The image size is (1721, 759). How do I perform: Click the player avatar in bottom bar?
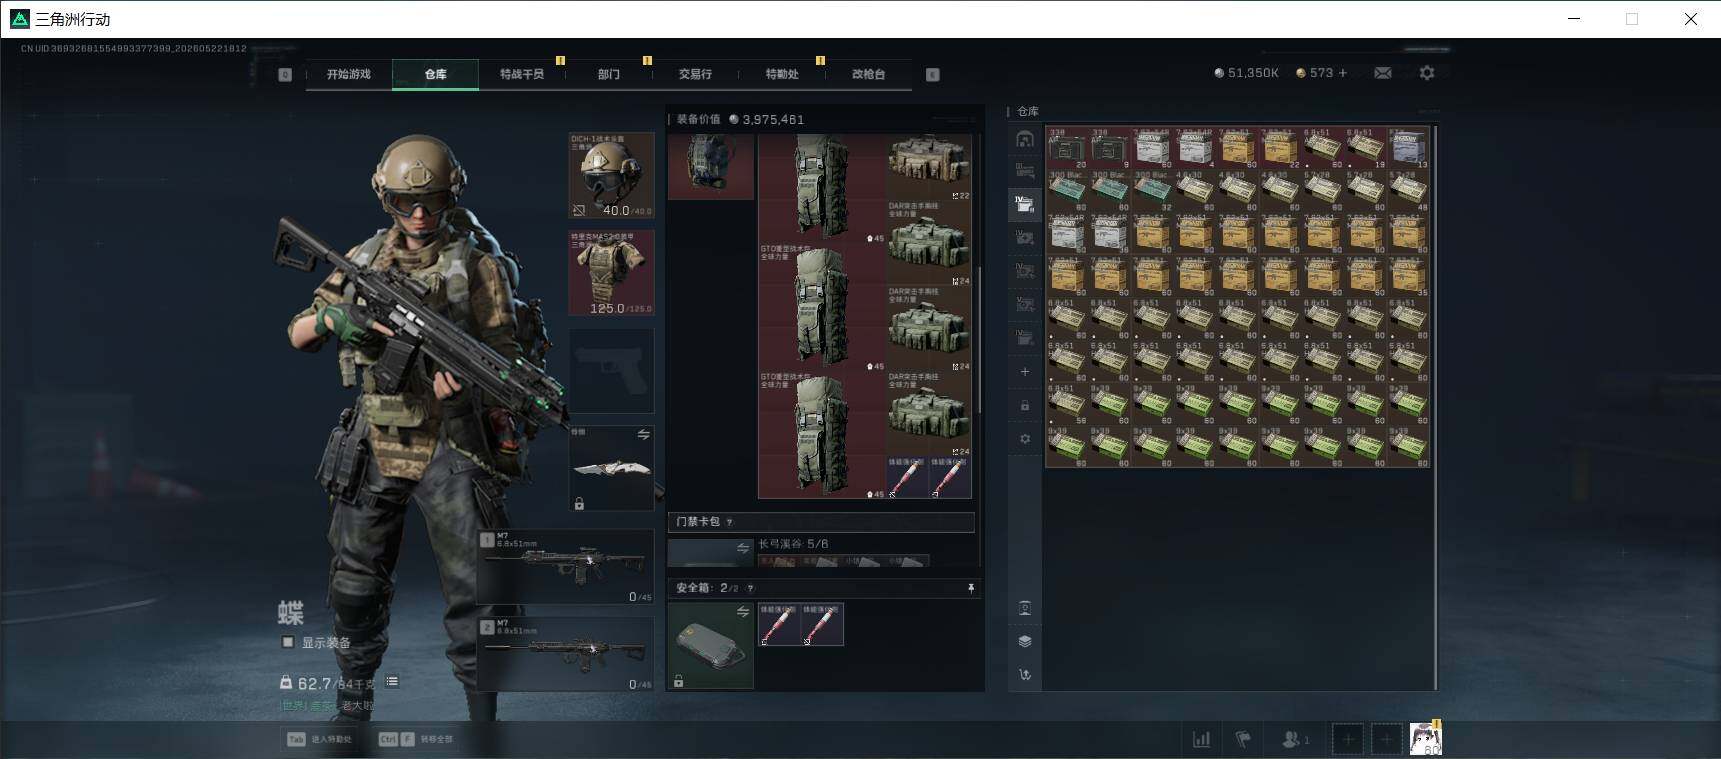coord(1425,739)
